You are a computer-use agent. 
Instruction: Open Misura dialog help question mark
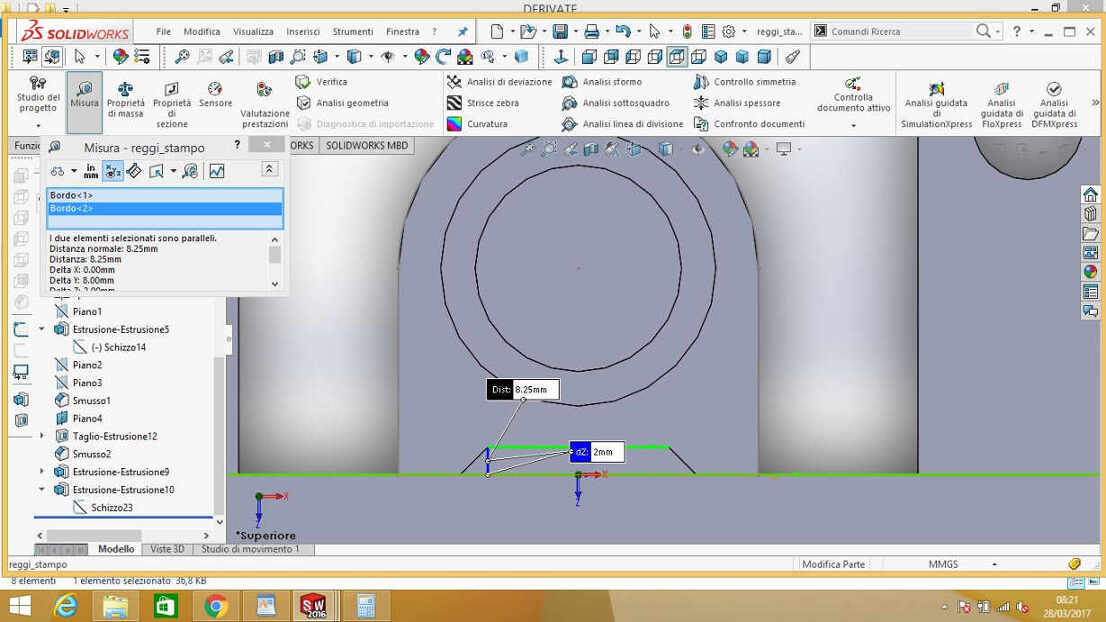point(237,145)
